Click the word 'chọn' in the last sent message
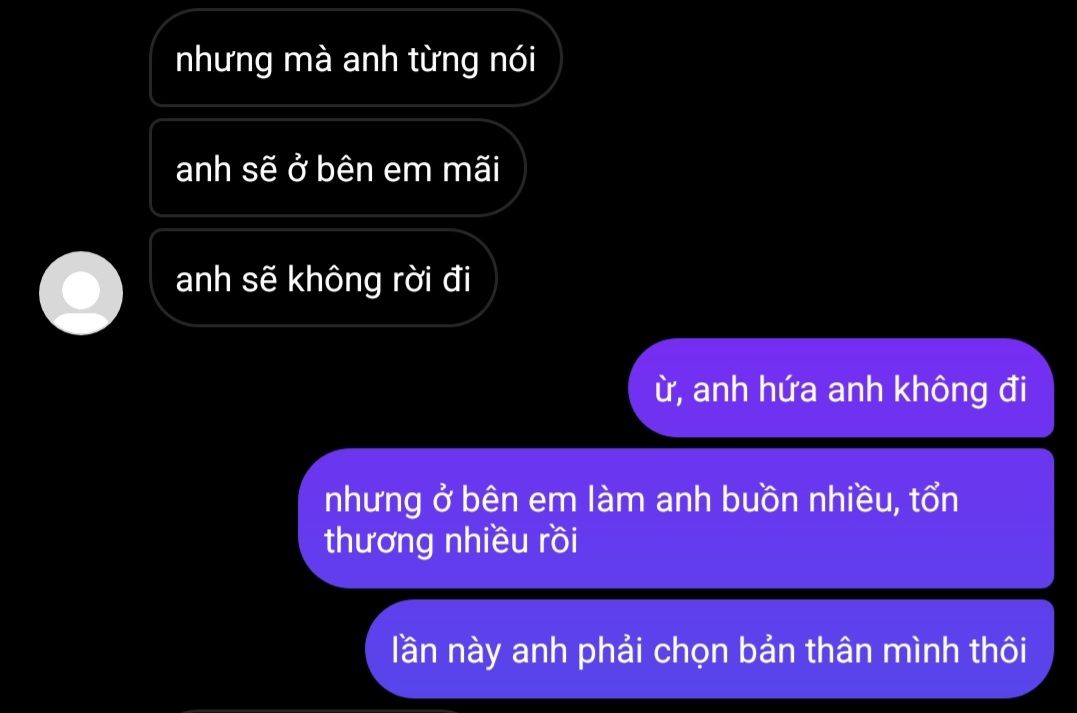 (690, 651)
